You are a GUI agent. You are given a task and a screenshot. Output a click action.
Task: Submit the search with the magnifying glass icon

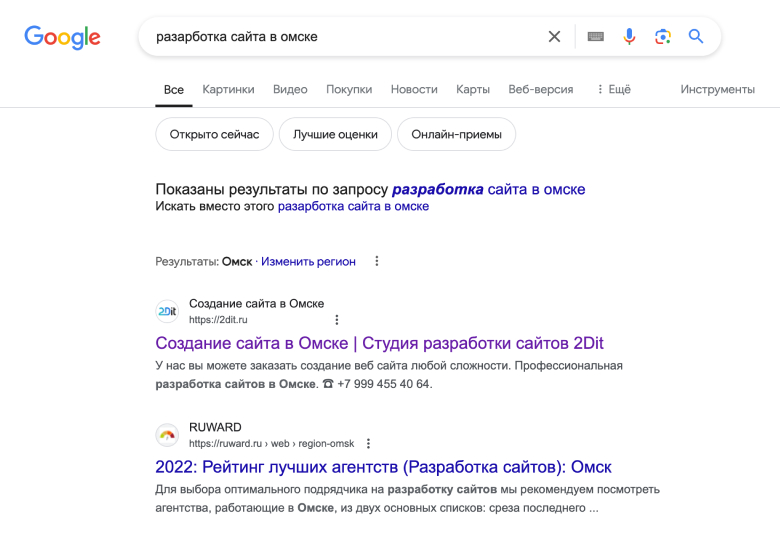[x=695, y=36]
